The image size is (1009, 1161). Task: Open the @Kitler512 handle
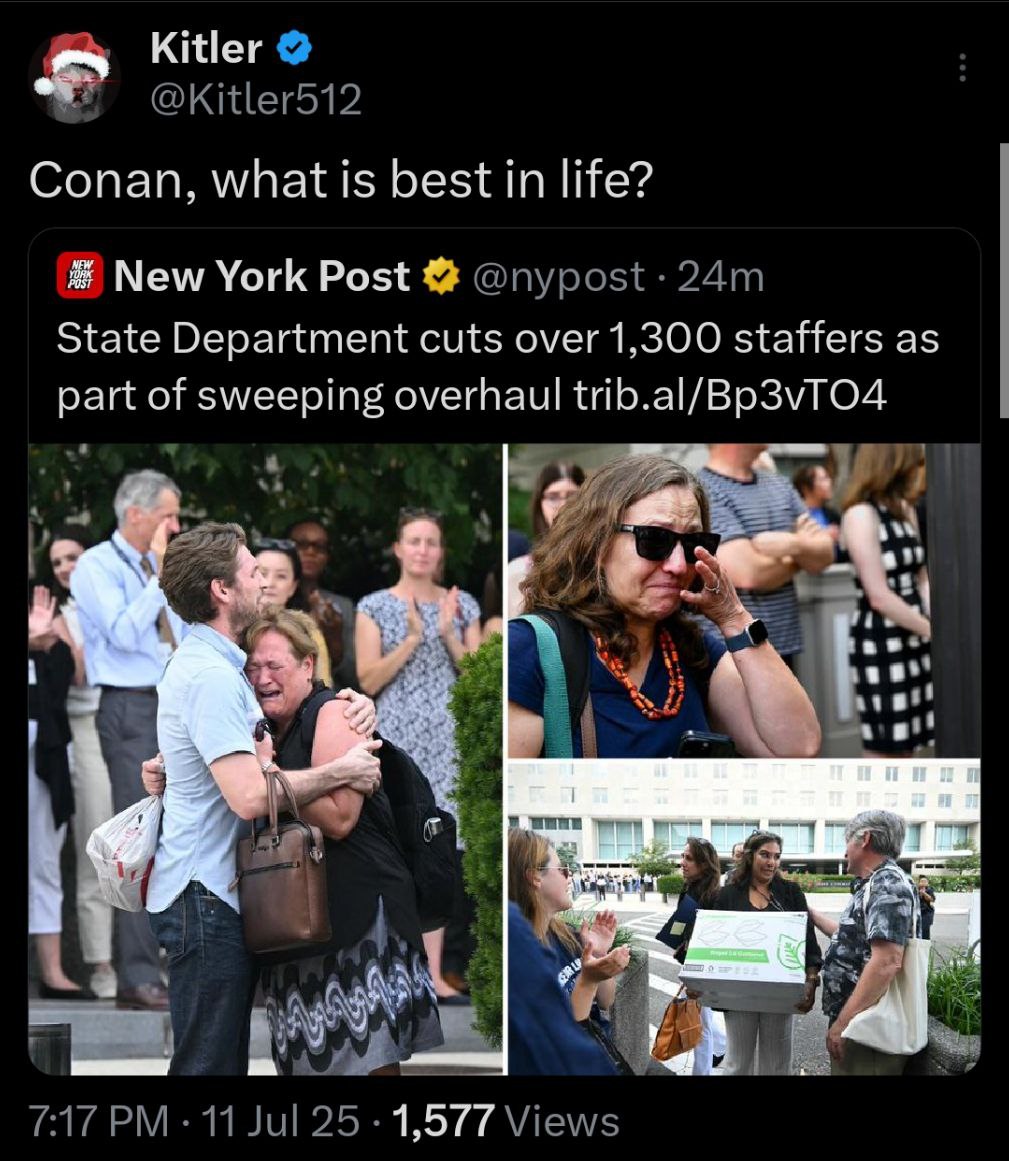pos(256,99)
